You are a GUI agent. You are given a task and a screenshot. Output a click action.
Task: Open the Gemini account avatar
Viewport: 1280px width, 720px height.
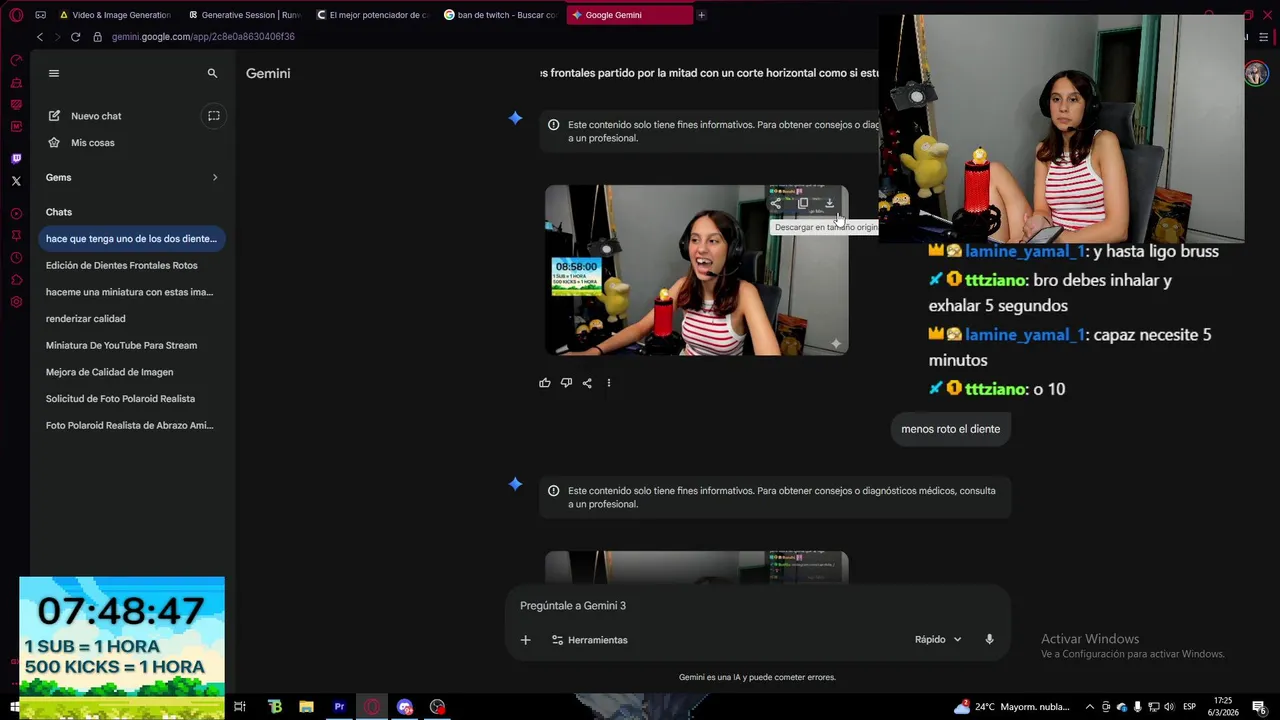click(1256, 74)
